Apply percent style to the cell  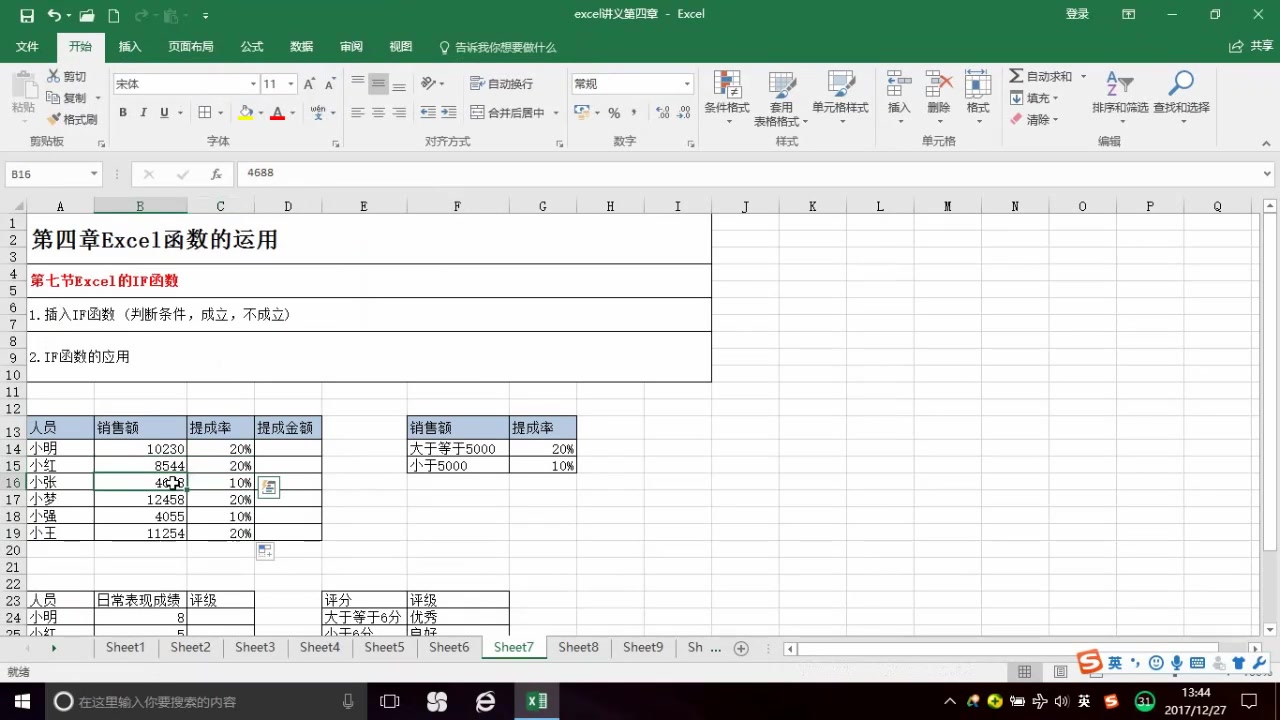tap(615, 113)
